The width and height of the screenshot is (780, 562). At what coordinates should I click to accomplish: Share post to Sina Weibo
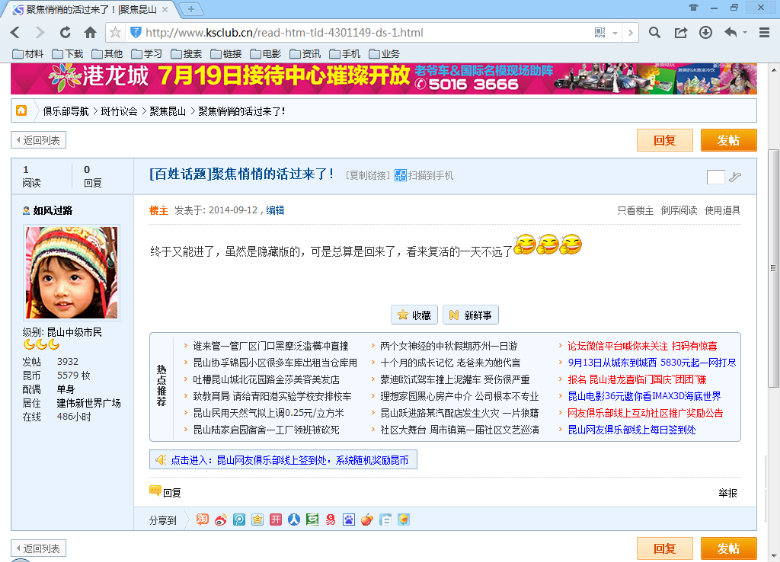click(221, 519)
